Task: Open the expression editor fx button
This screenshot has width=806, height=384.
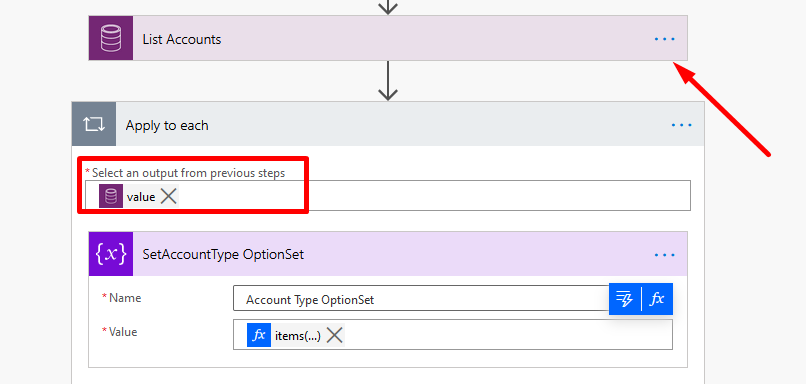Action: coord(657,299)
